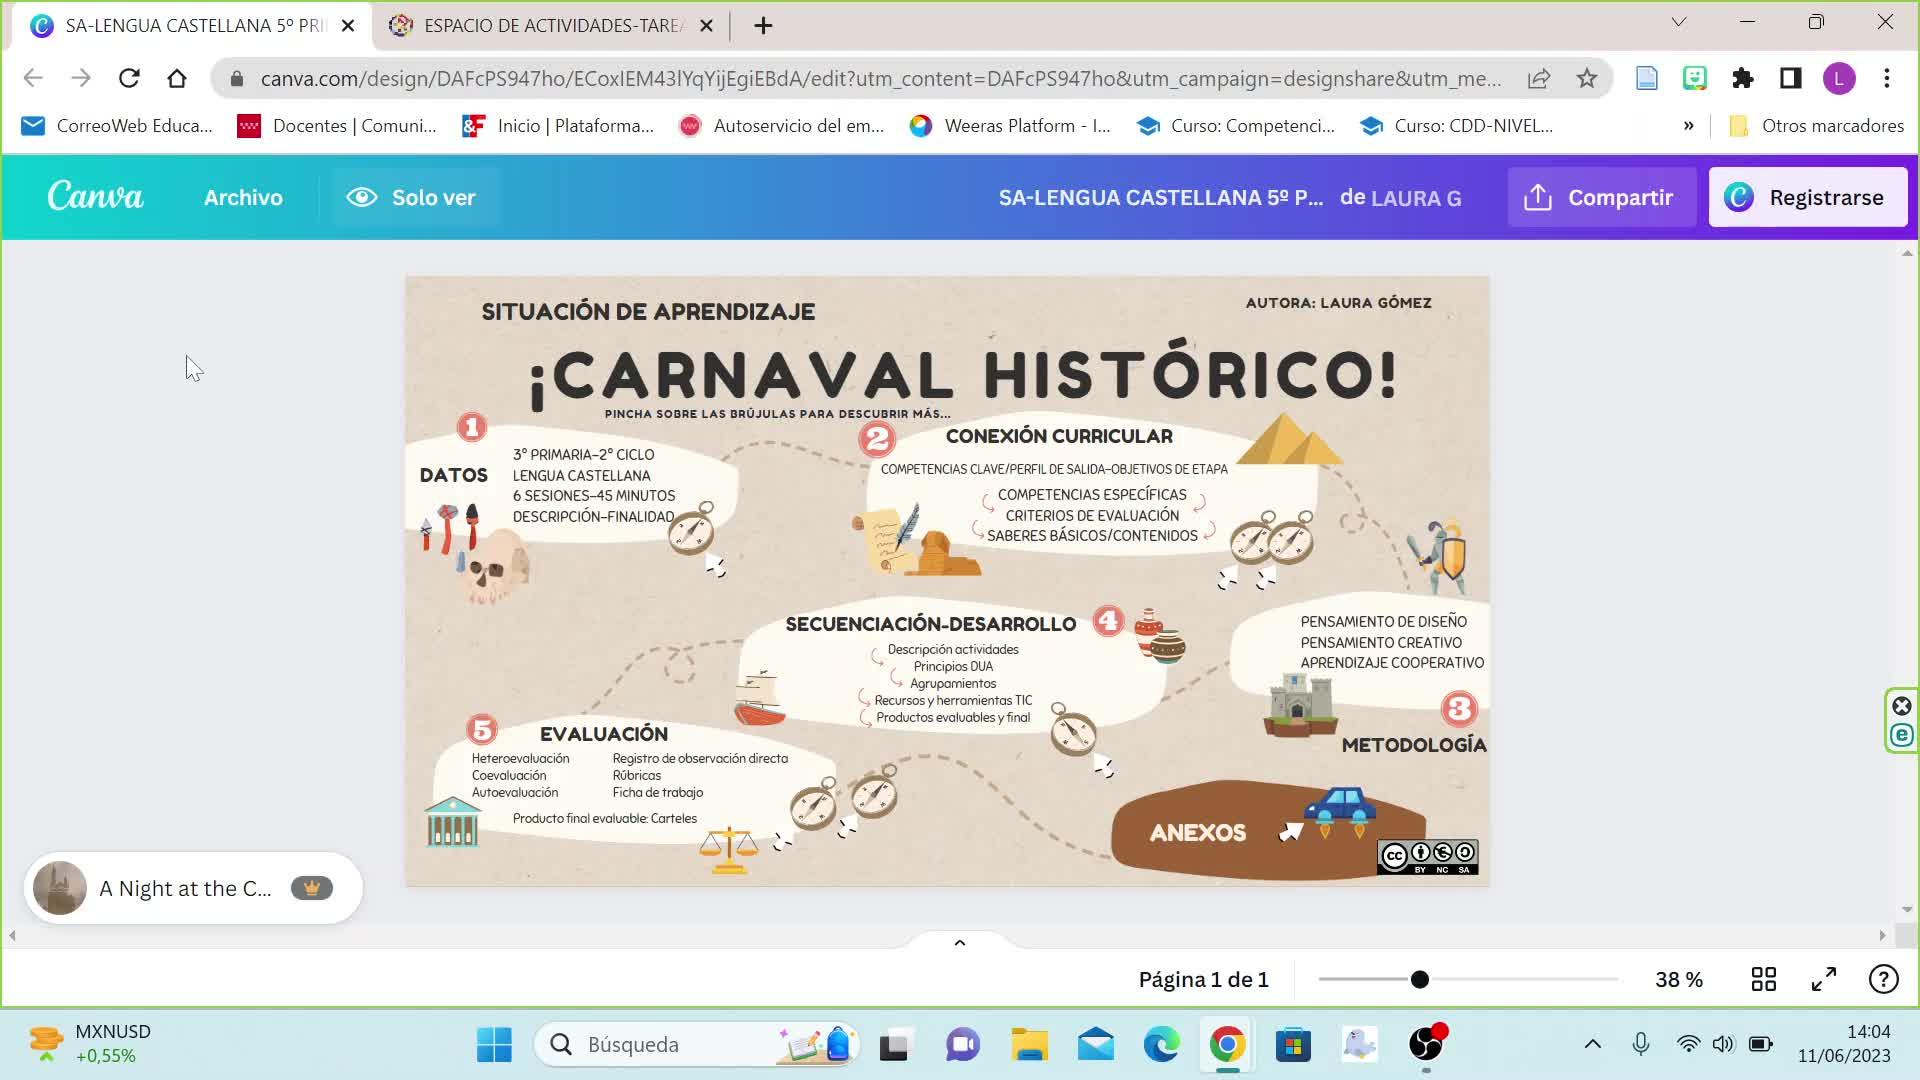Toggle Chrome side panel icon
The height and width of the screenshot is (1080, 1920).
(x=1790, y=78)
